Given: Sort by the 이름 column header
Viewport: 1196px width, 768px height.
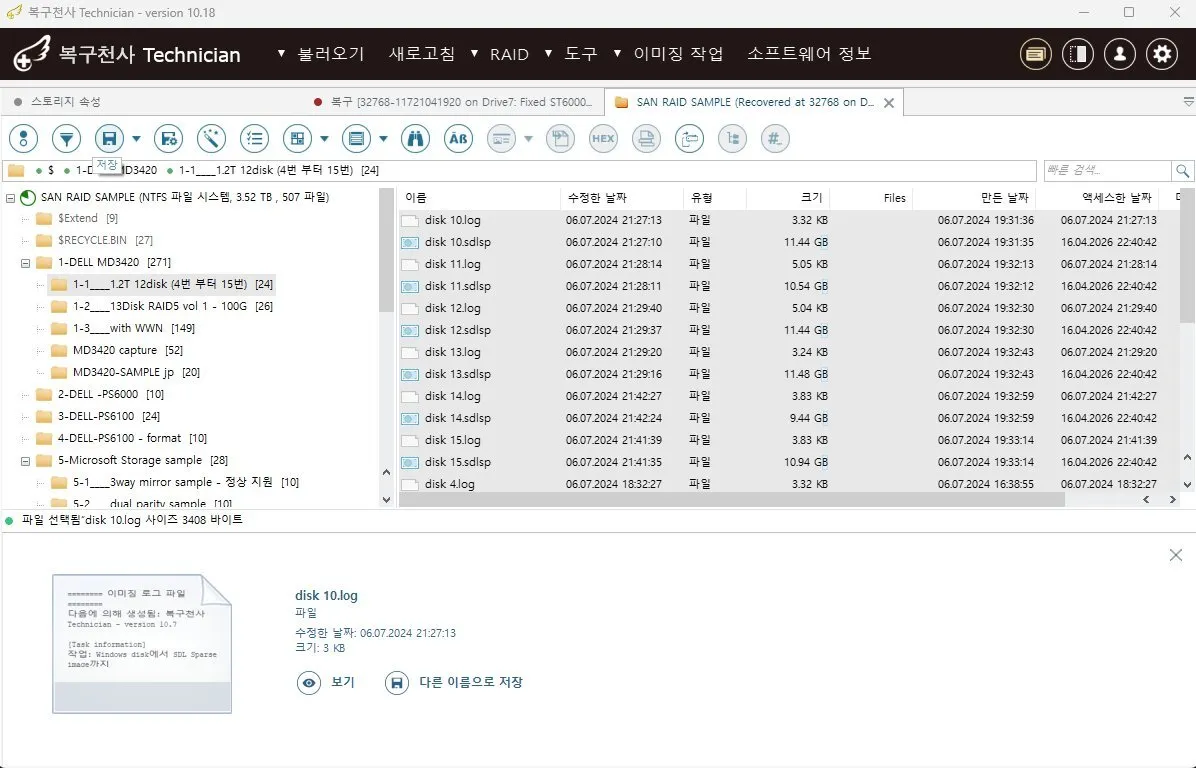Looking at the screenshot, I should (480, 198).
